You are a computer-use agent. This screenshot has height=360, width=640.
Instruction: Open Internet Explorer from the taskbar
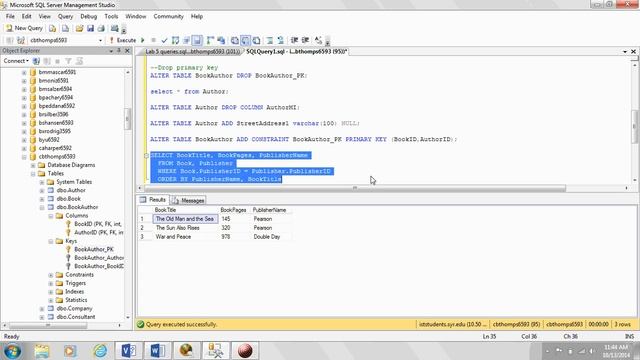coord(100,351)
